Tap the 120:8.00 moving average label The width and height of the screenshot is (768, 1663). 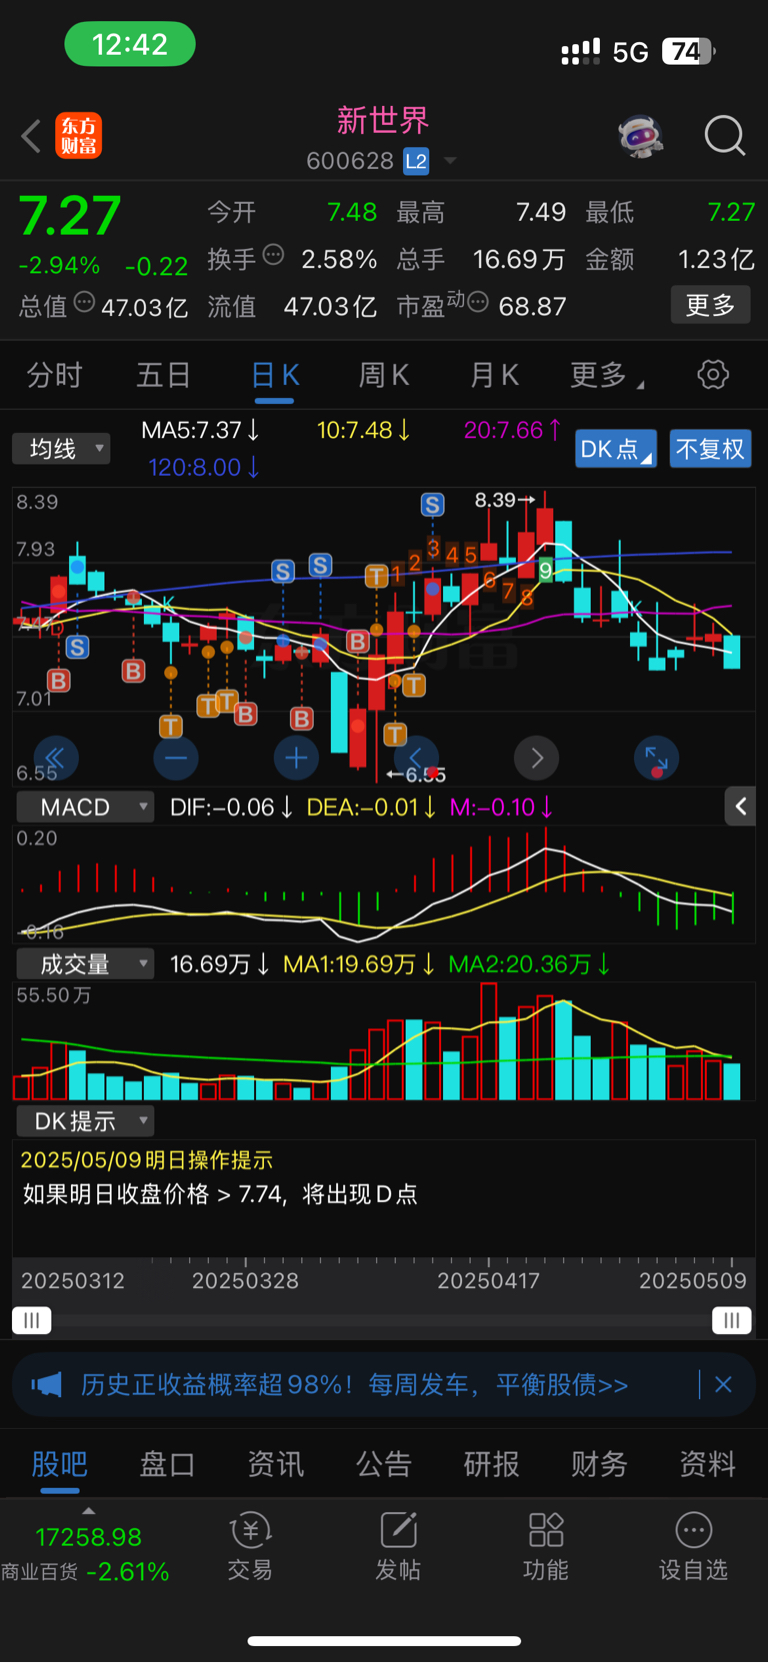204,467
